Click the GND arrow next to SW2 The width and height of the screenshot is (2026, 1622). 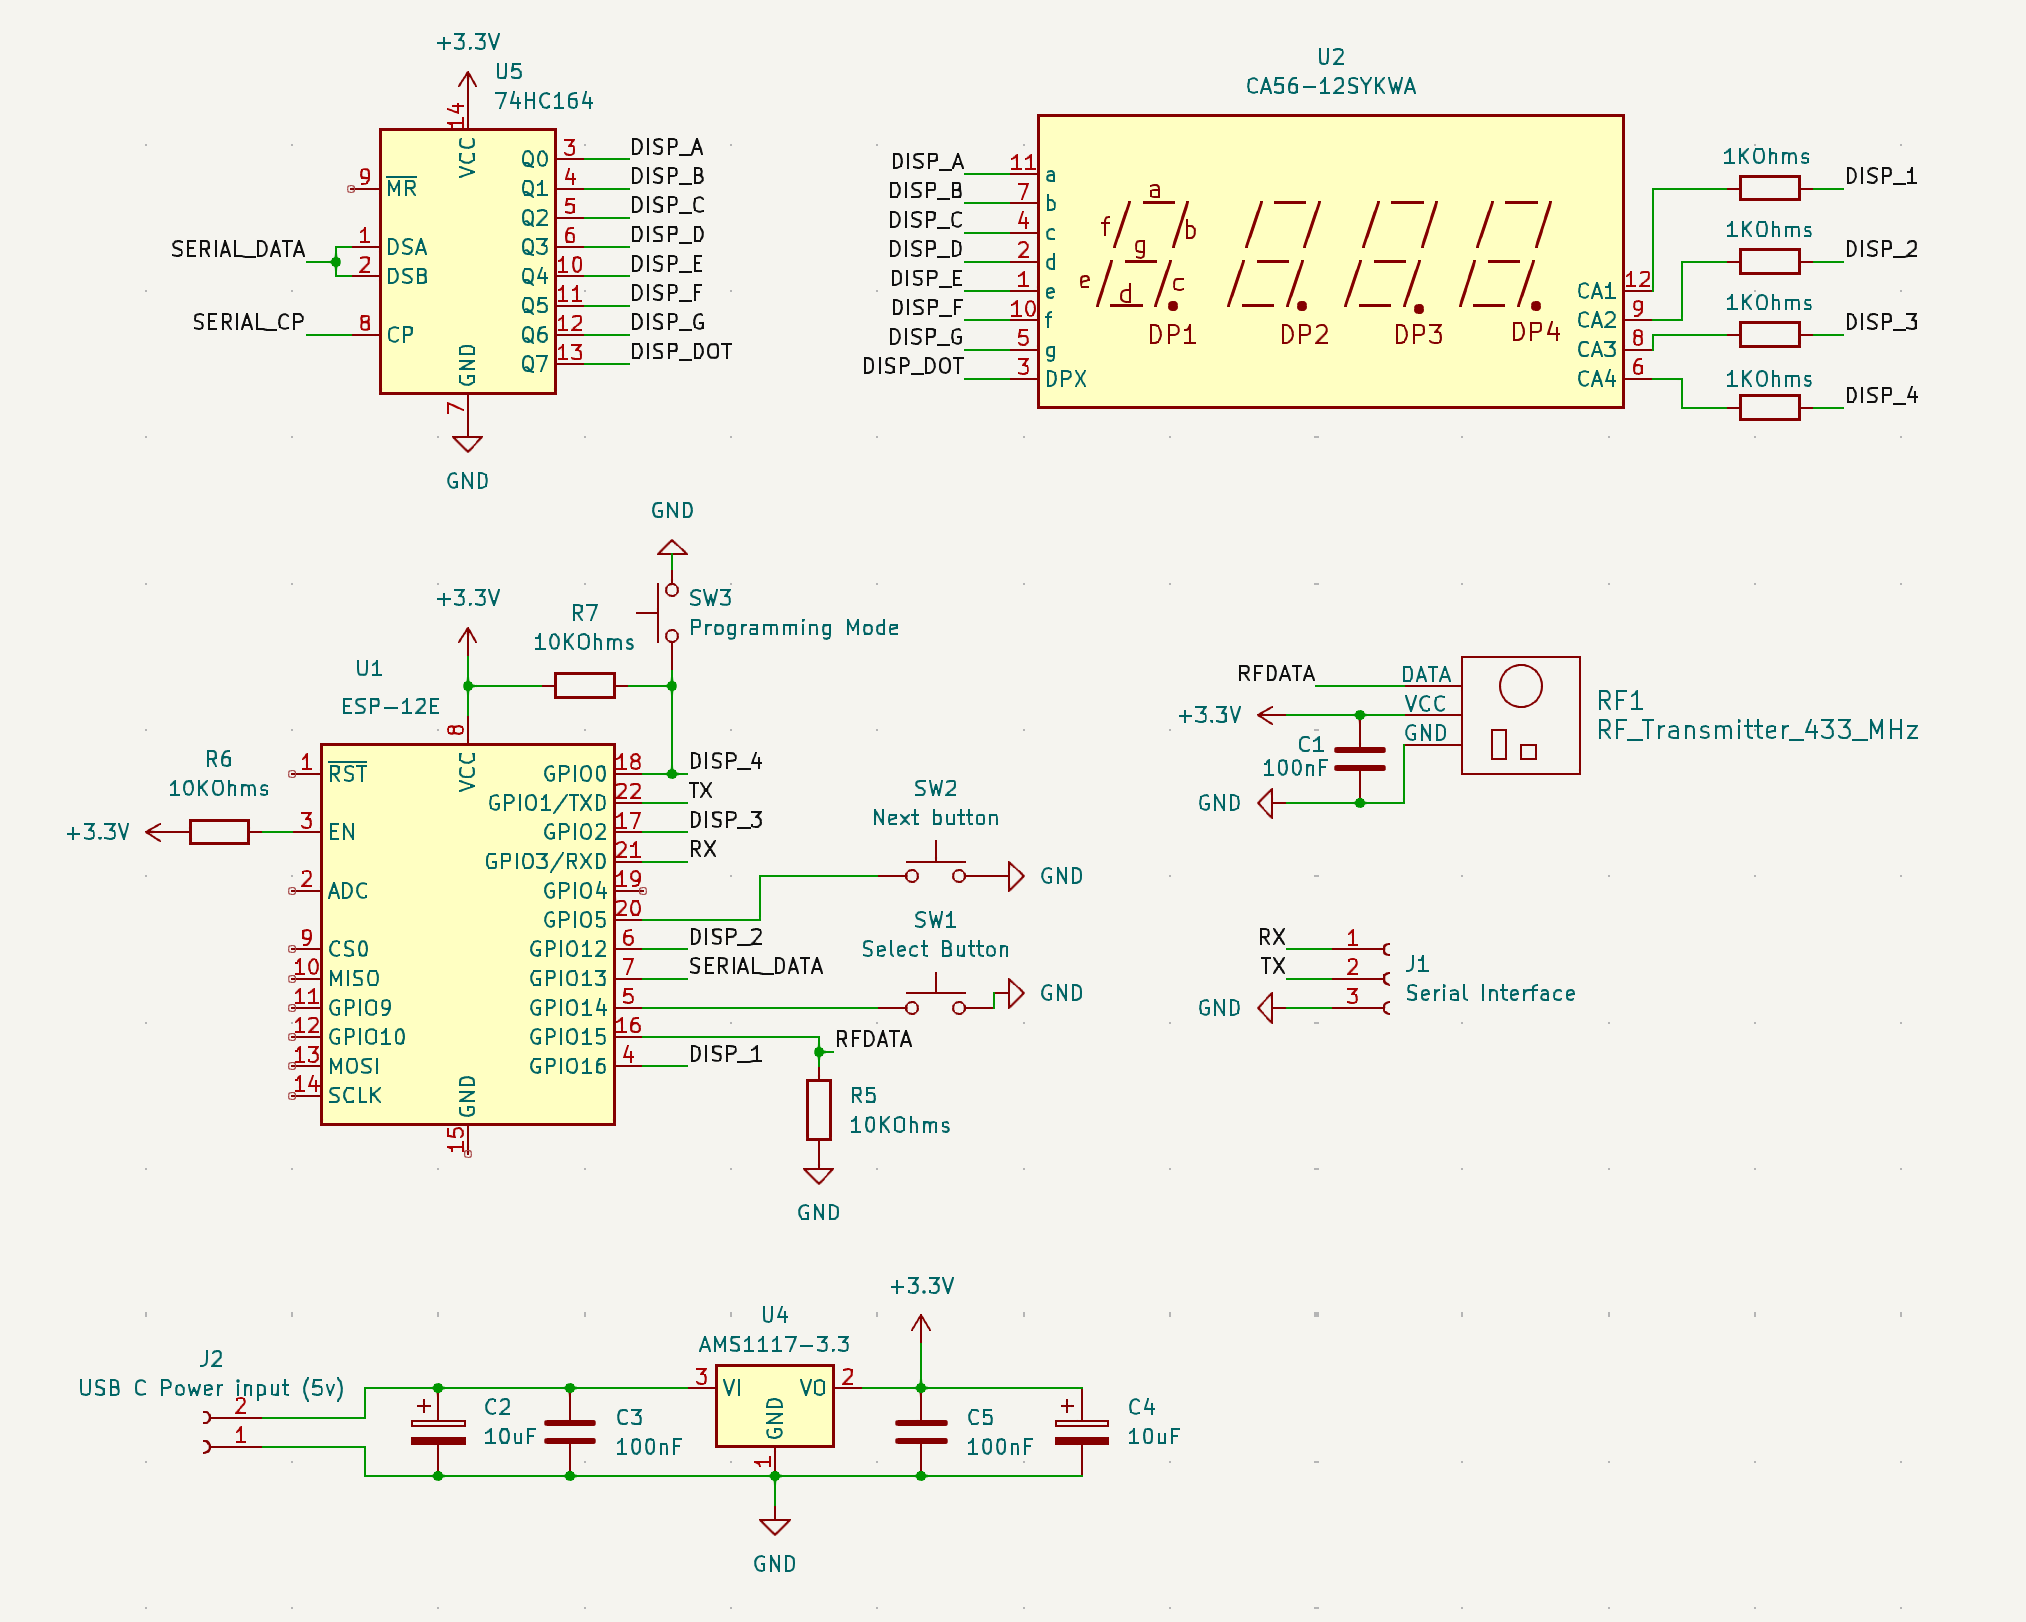point(1016,877)
